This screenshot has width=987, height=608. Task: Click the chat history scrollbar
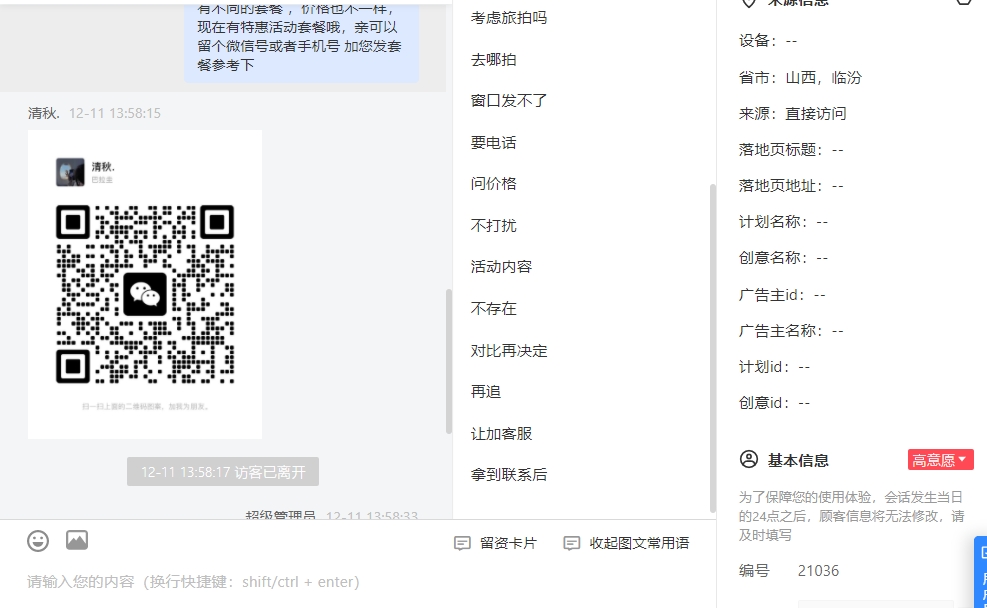point(449,361)
